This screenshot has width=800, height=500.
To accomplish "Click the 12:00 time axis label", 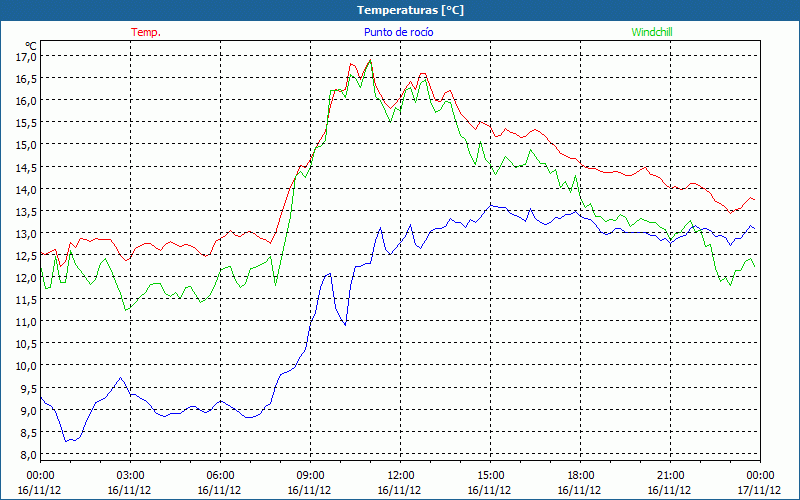I will click(x=401, y=476).
